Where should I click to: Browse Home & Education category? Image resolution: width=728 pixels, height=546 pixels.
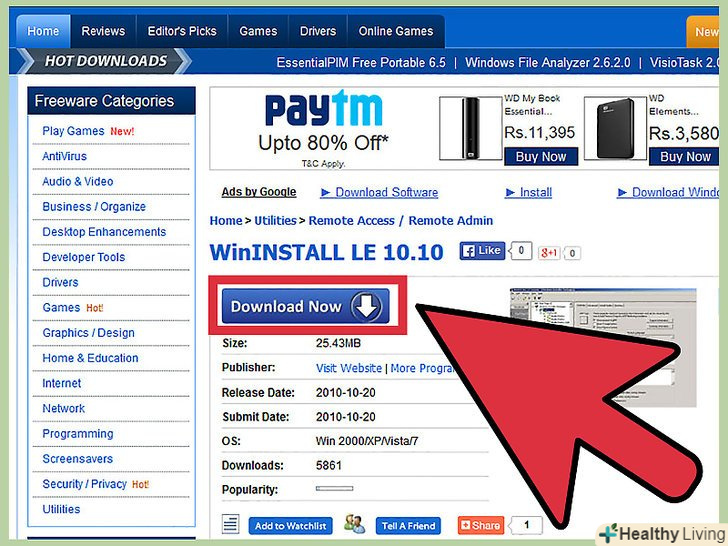click(x=90, y=358)
